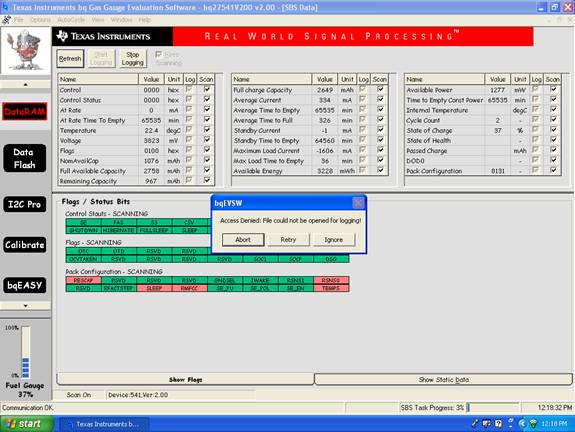Viewport: 575px width, 432px height.
Task: Click the SBS Task Progress bar
Action: (493, 407)
